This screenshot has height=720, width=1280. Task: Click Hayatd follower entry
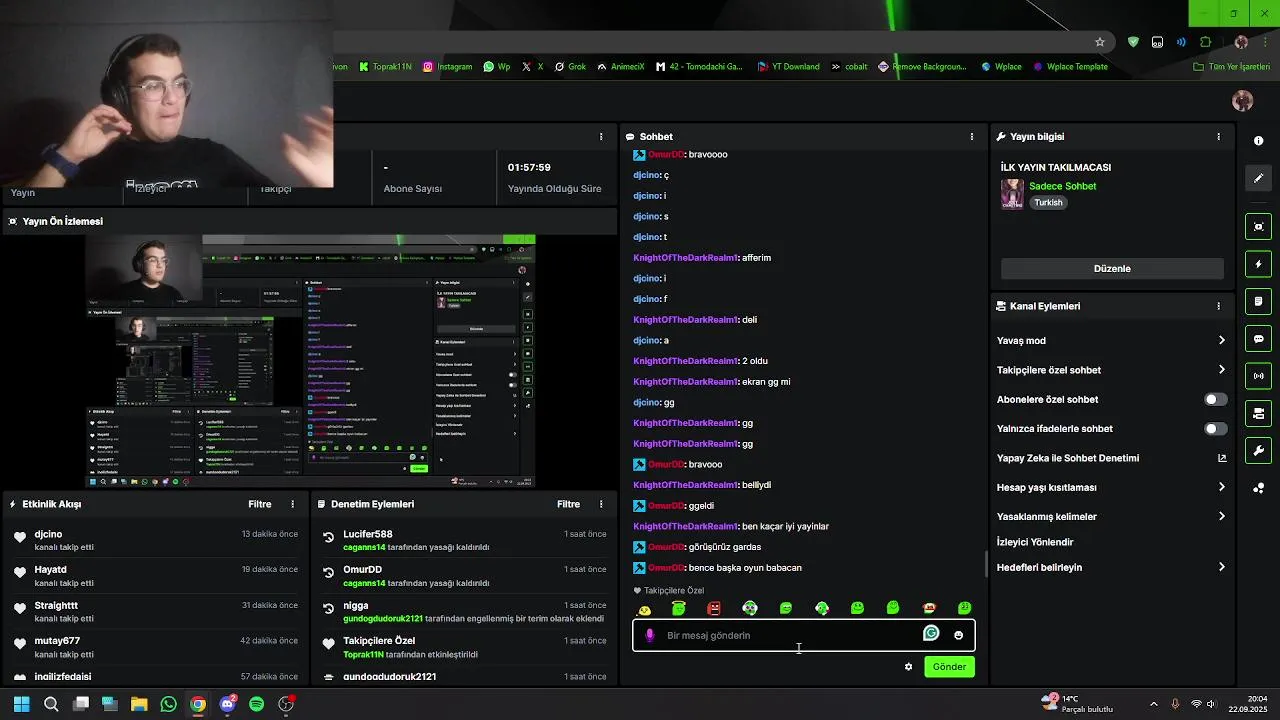point(50,570)
